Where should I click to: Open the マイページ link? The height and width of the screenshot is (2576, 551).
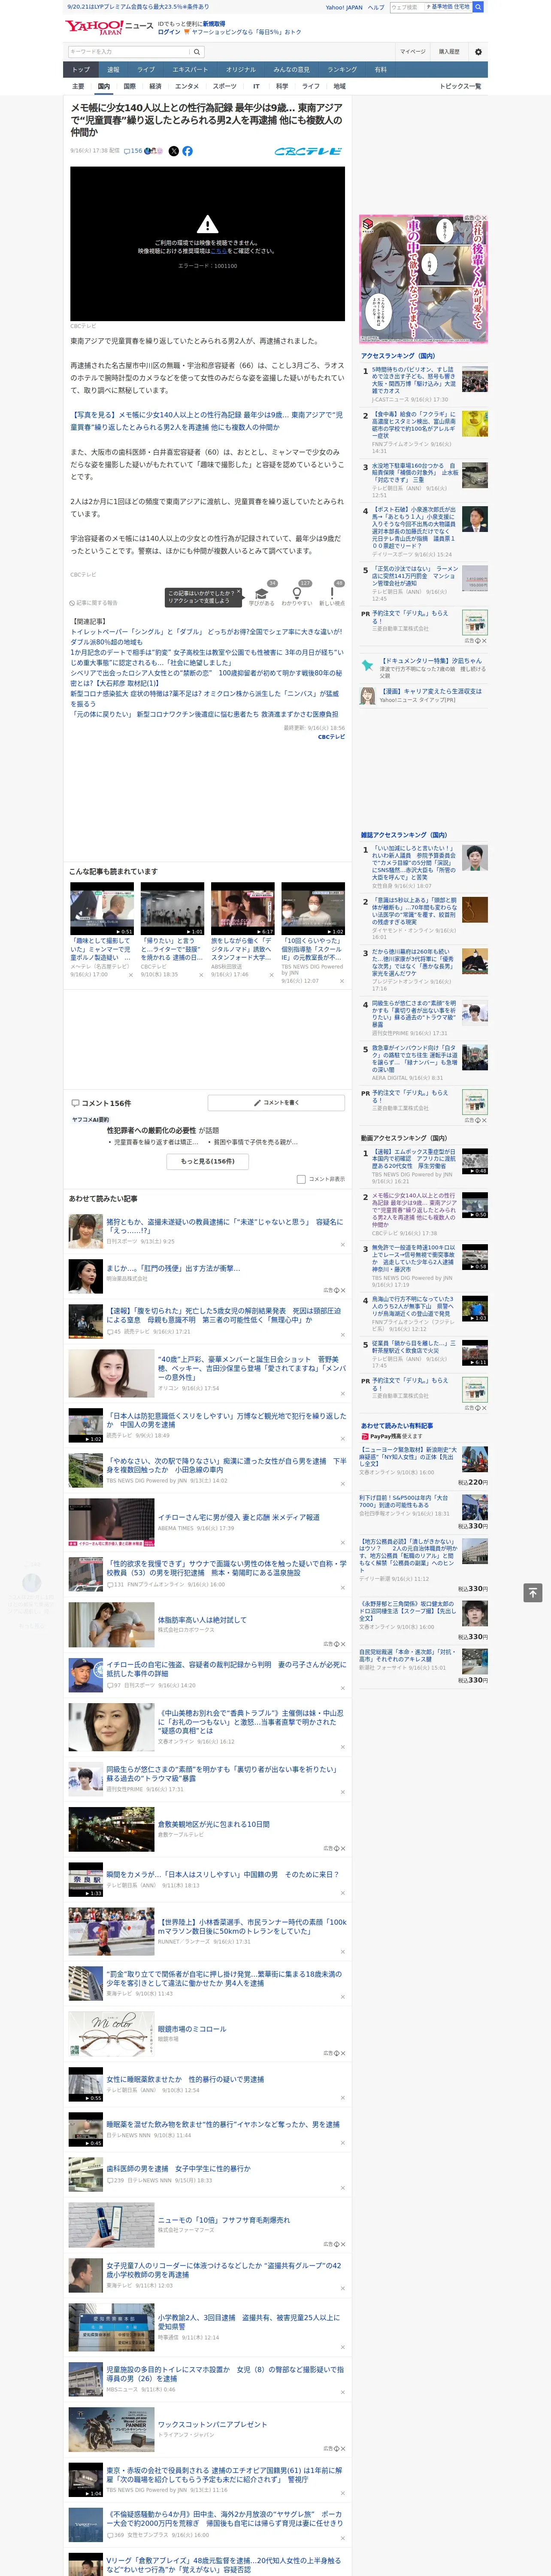413,52
